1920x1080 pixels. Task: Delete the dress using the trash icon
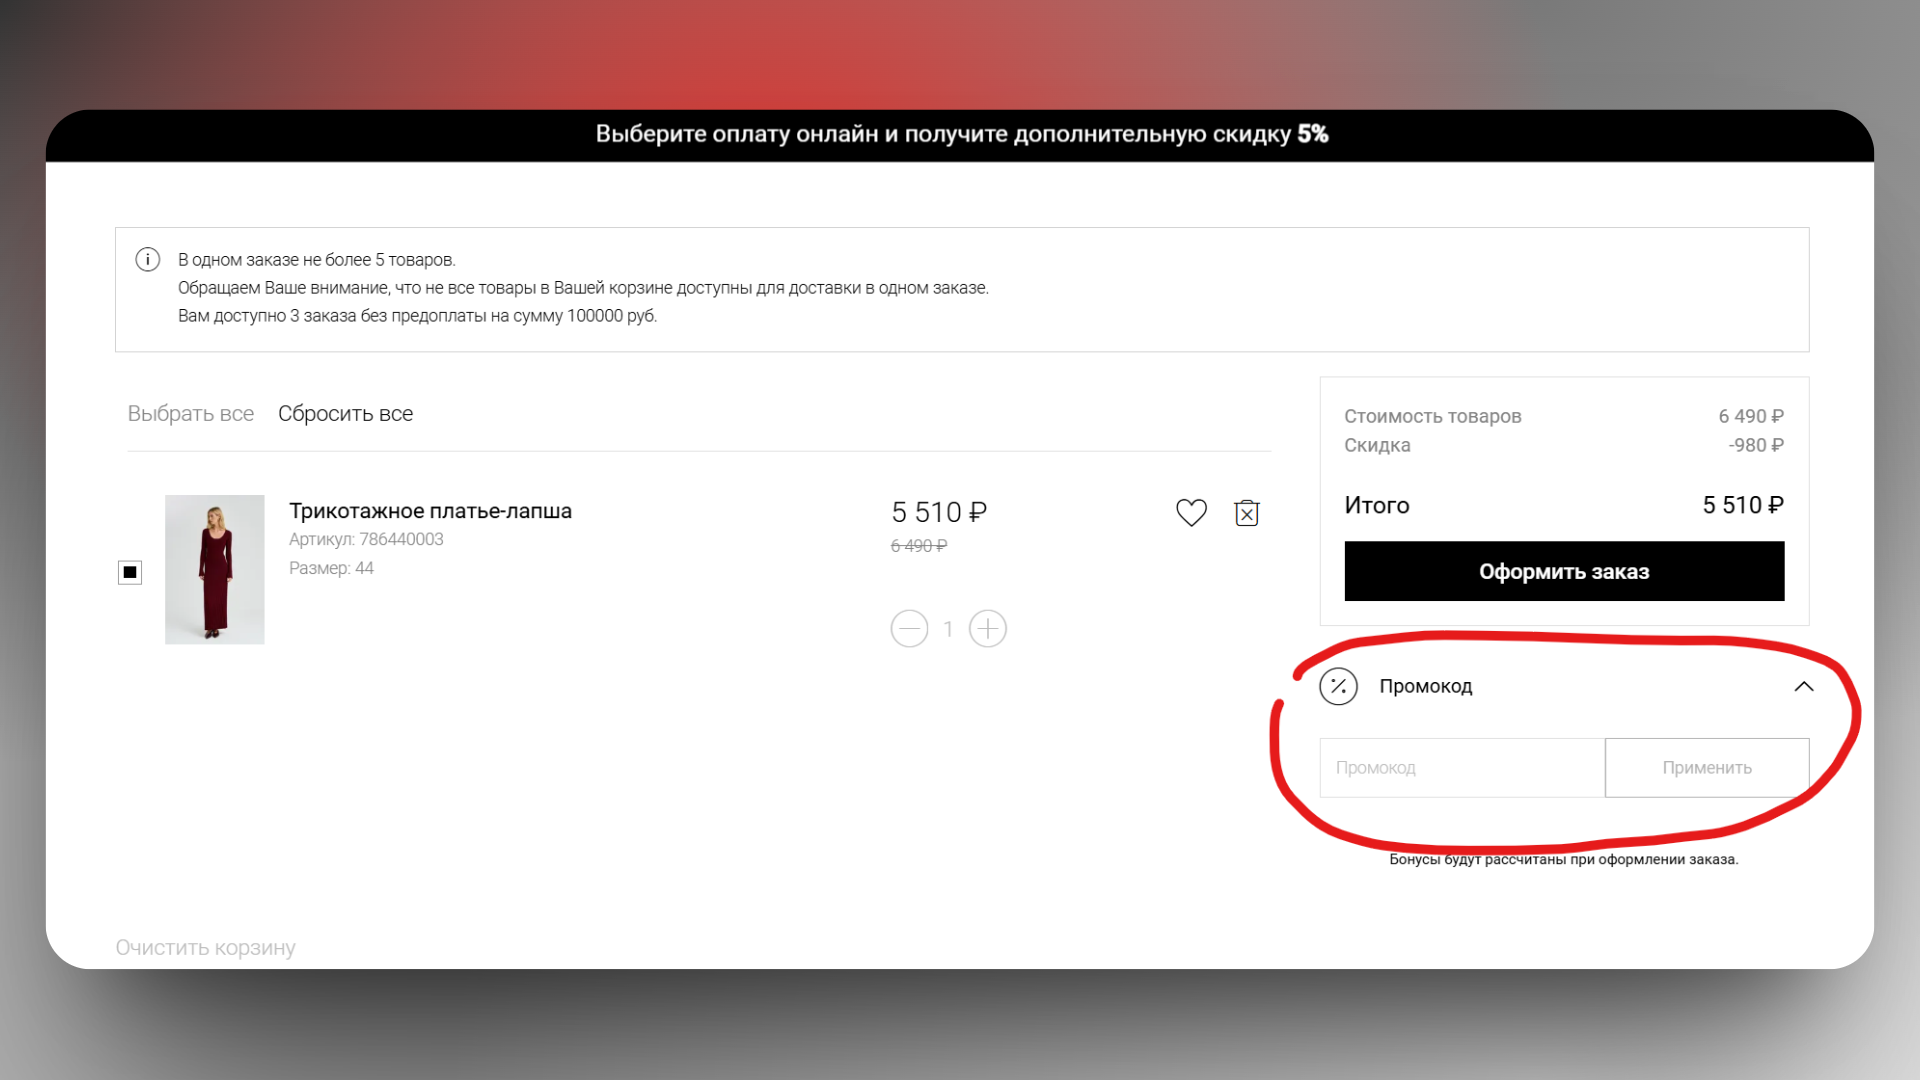(1246, 512)
